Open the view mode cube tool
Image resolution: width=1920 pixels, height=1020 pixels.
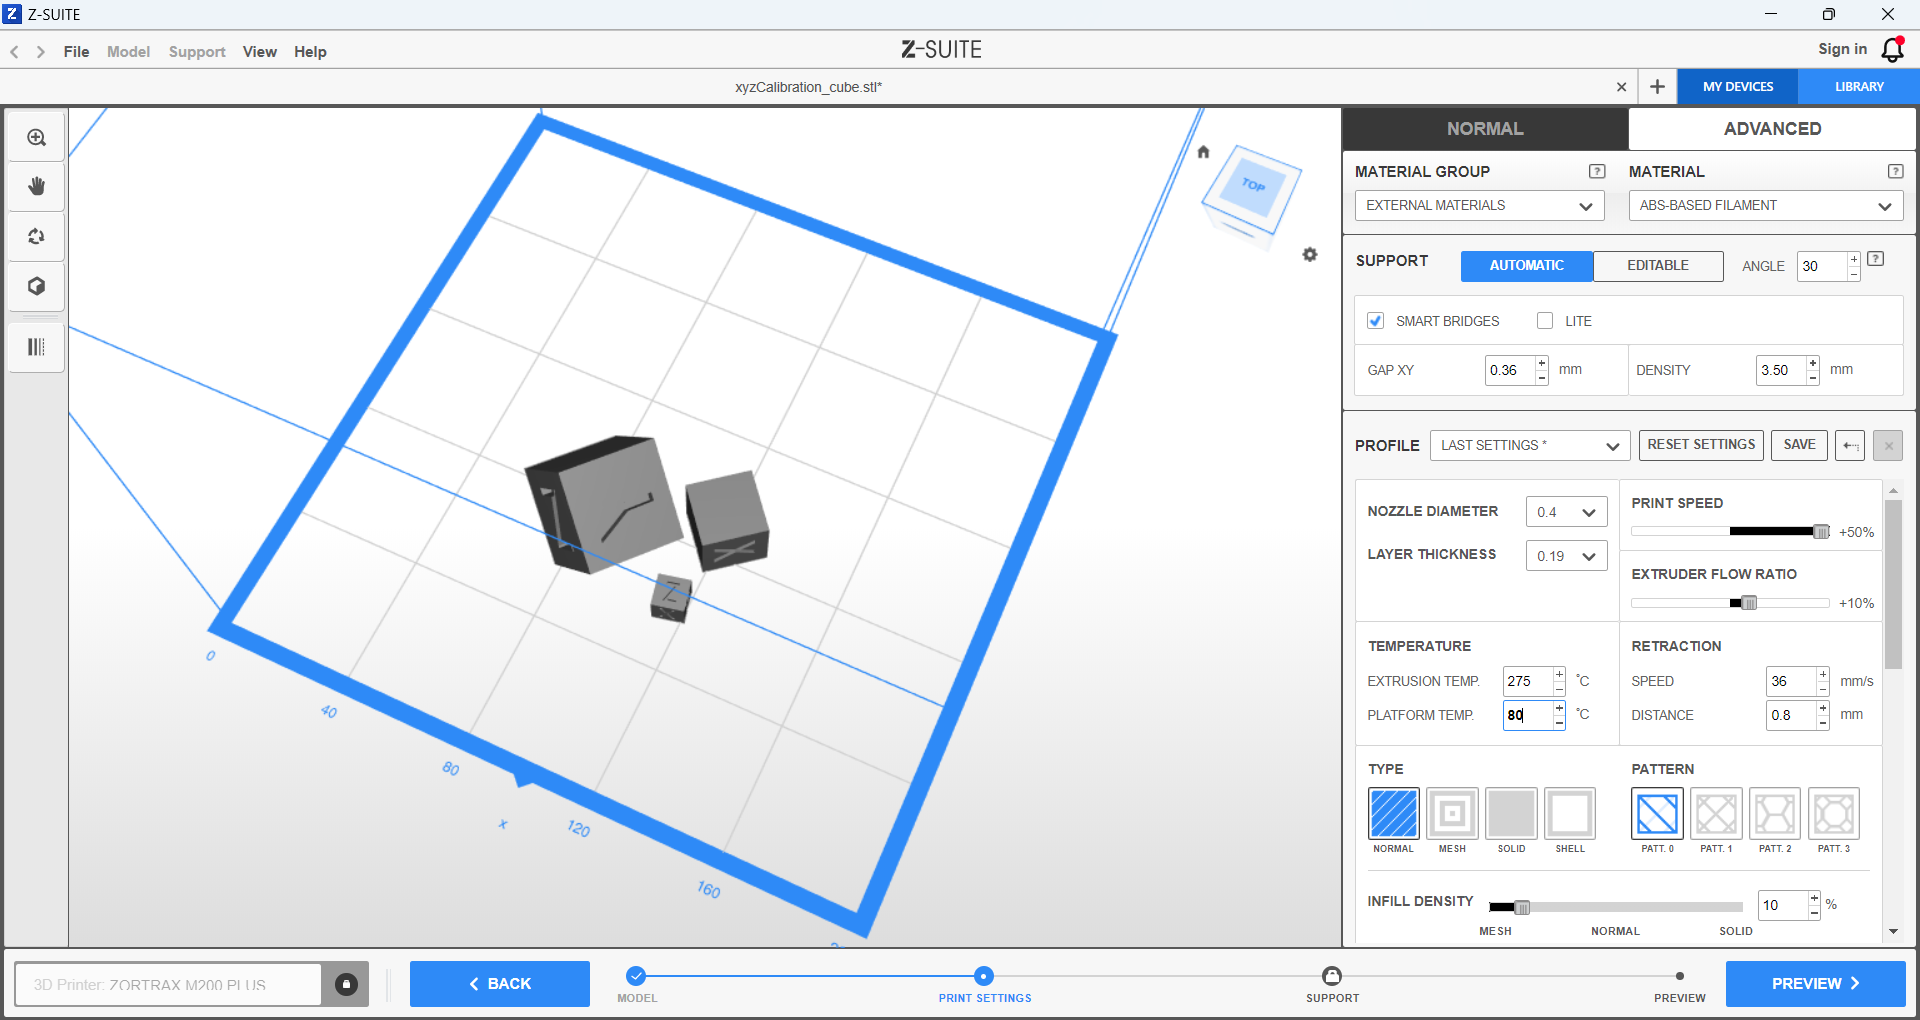(36, 287)
